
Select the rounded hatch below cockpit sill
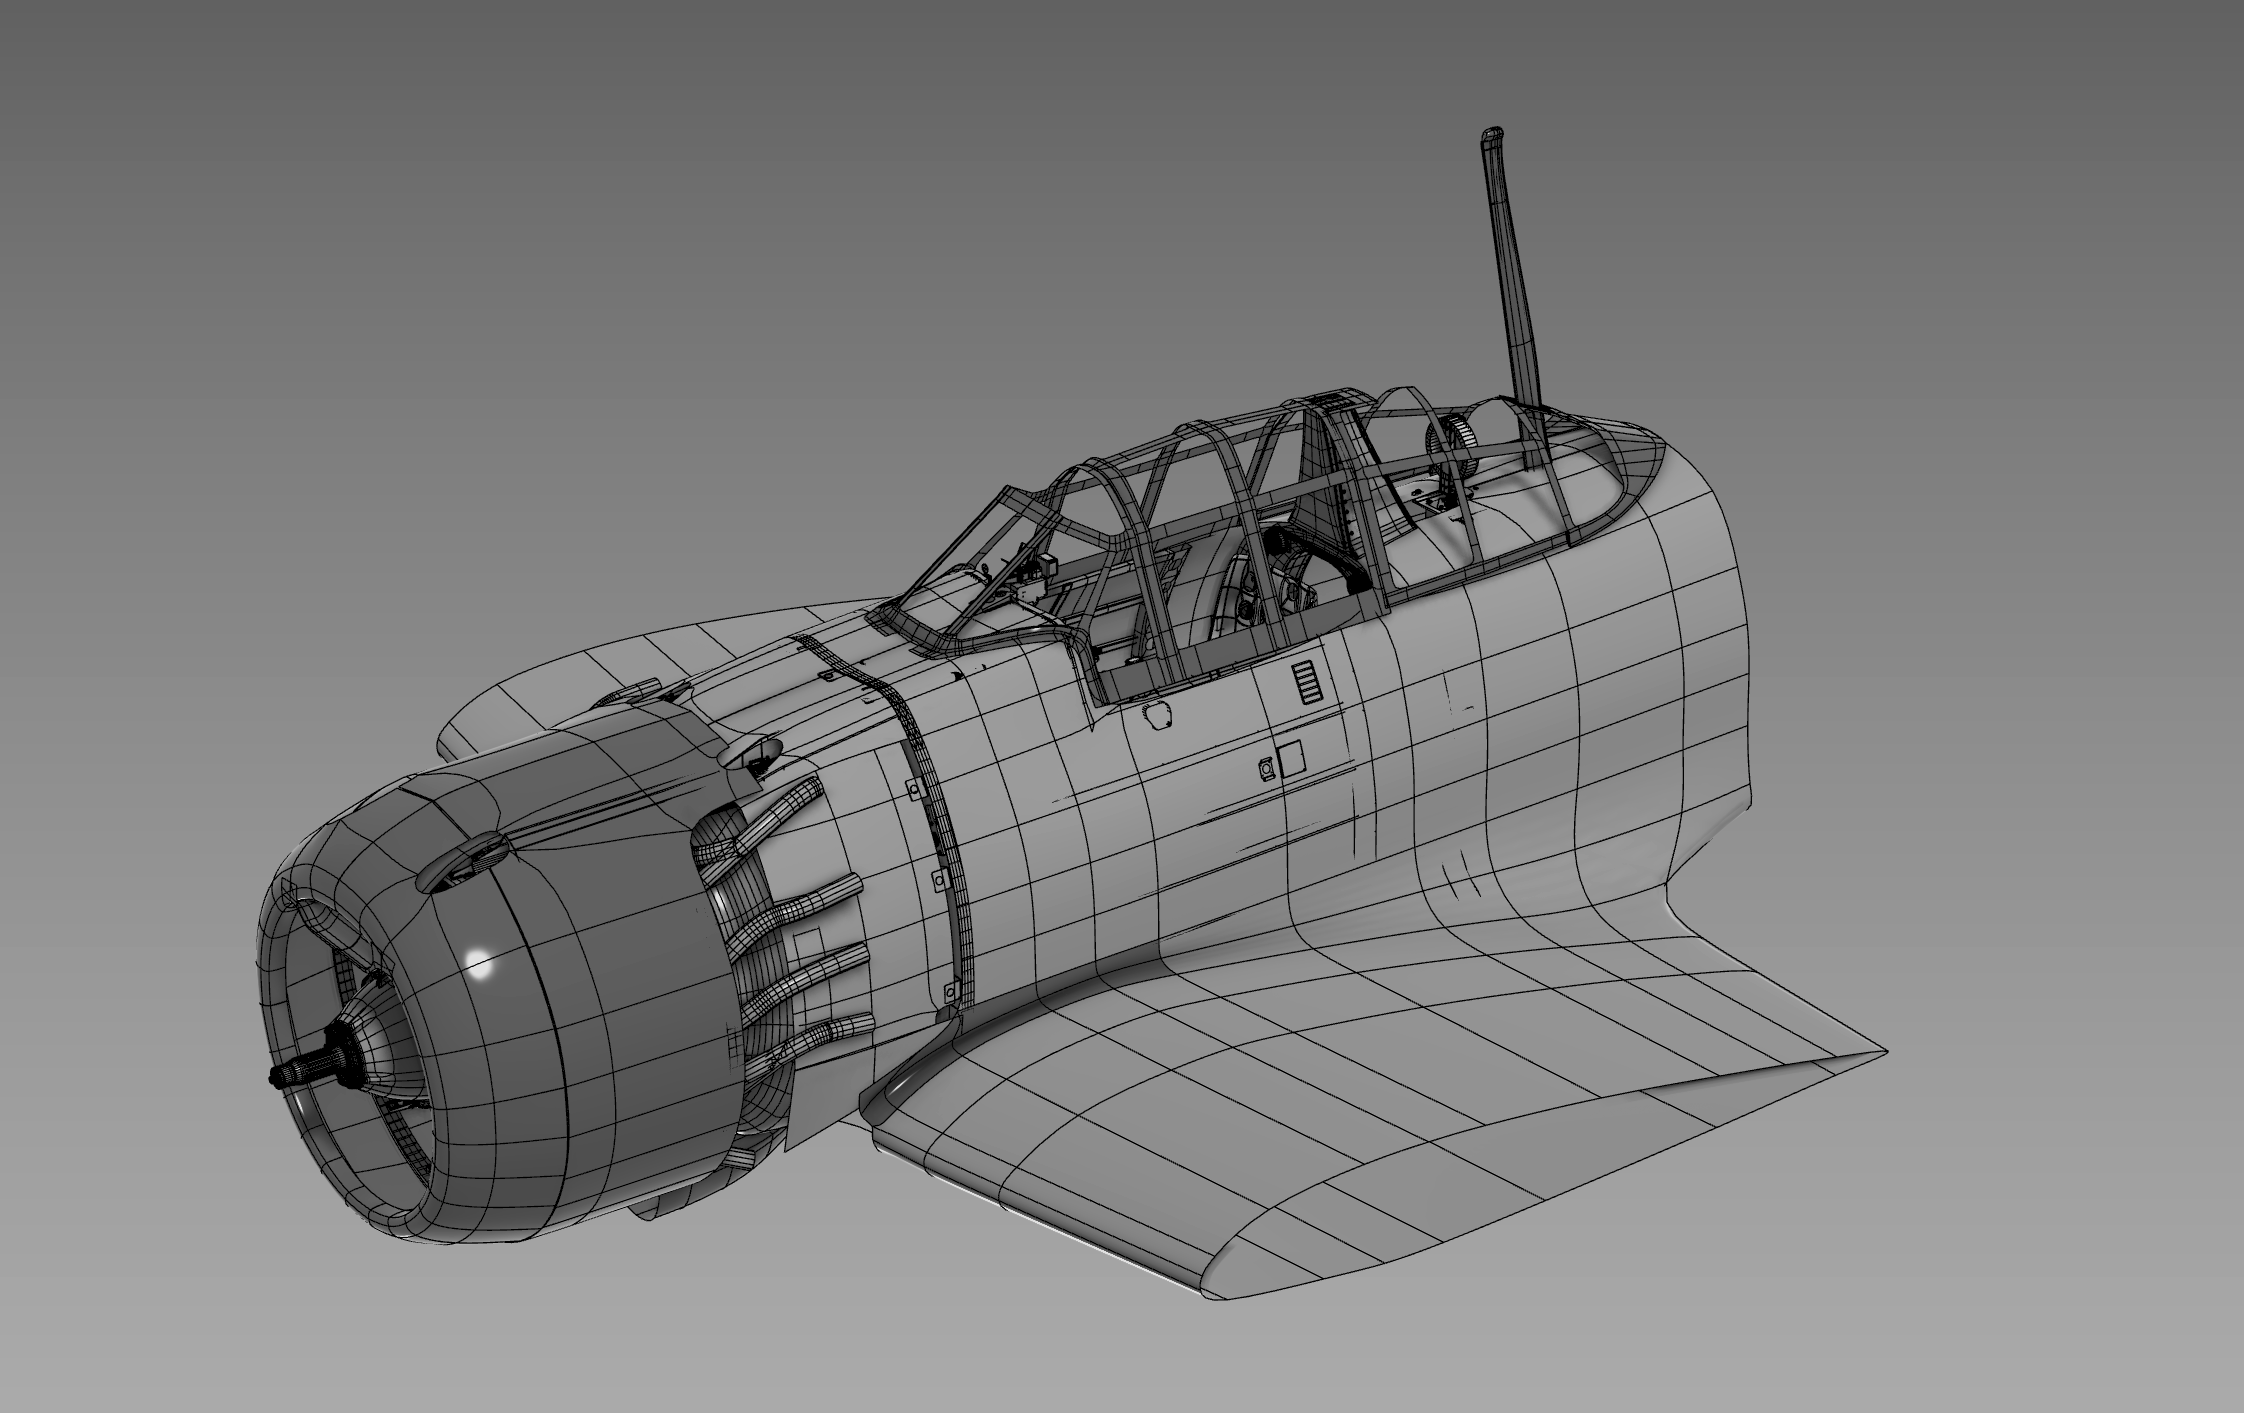click(x=1159, y=715)
